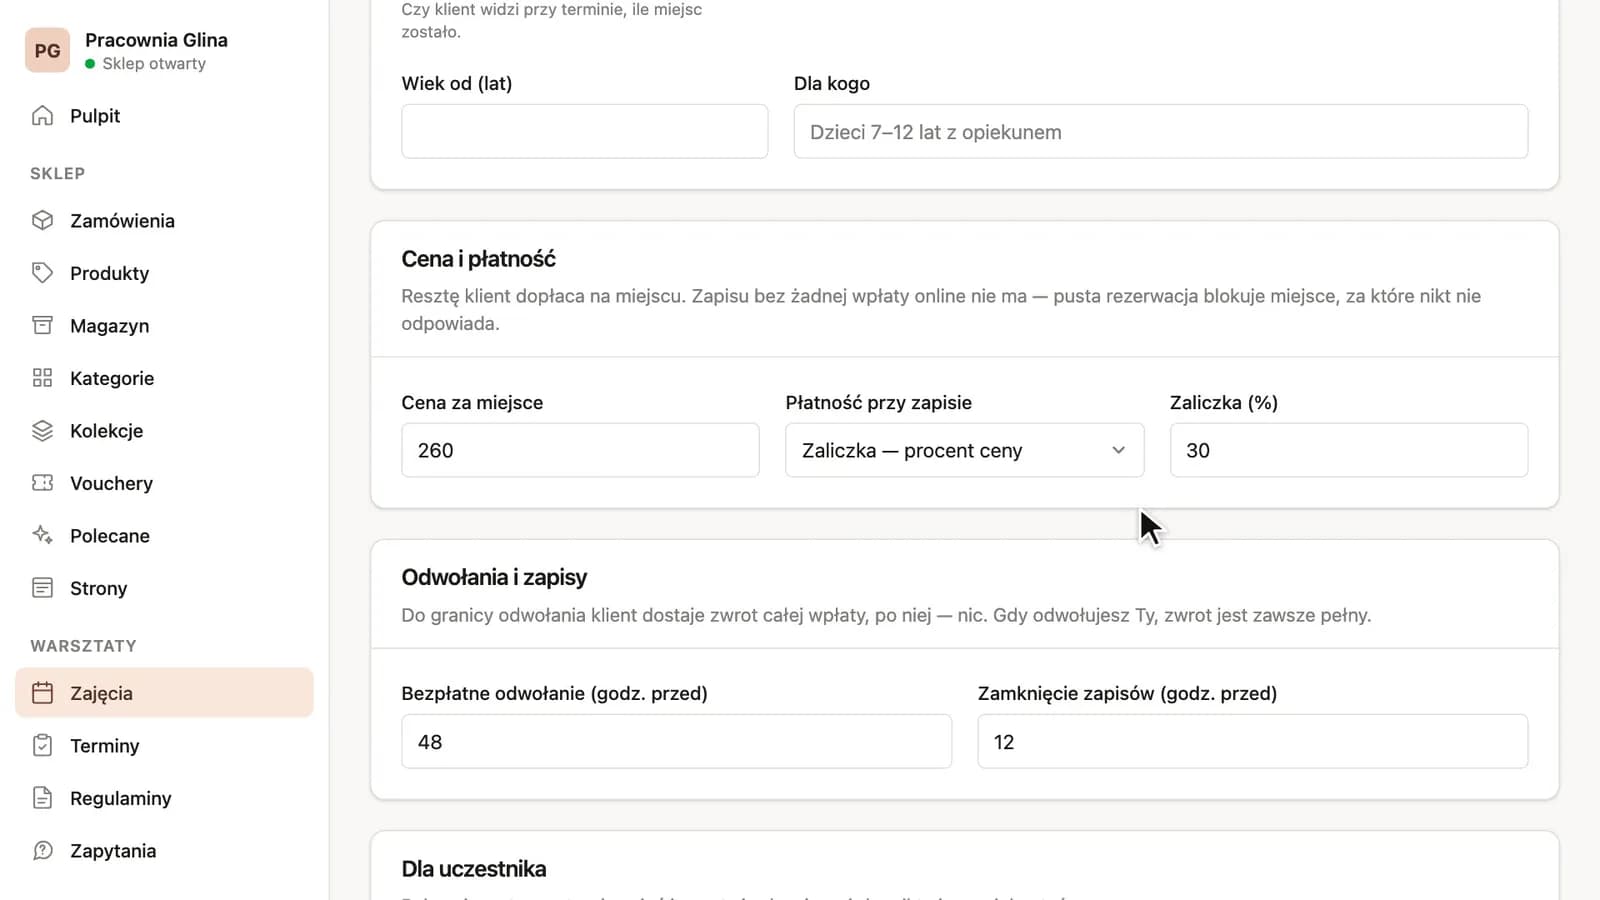This screenshot has width=1600, height=900.
Task: Open Regulaminy menu item
Action: point(164,798)
